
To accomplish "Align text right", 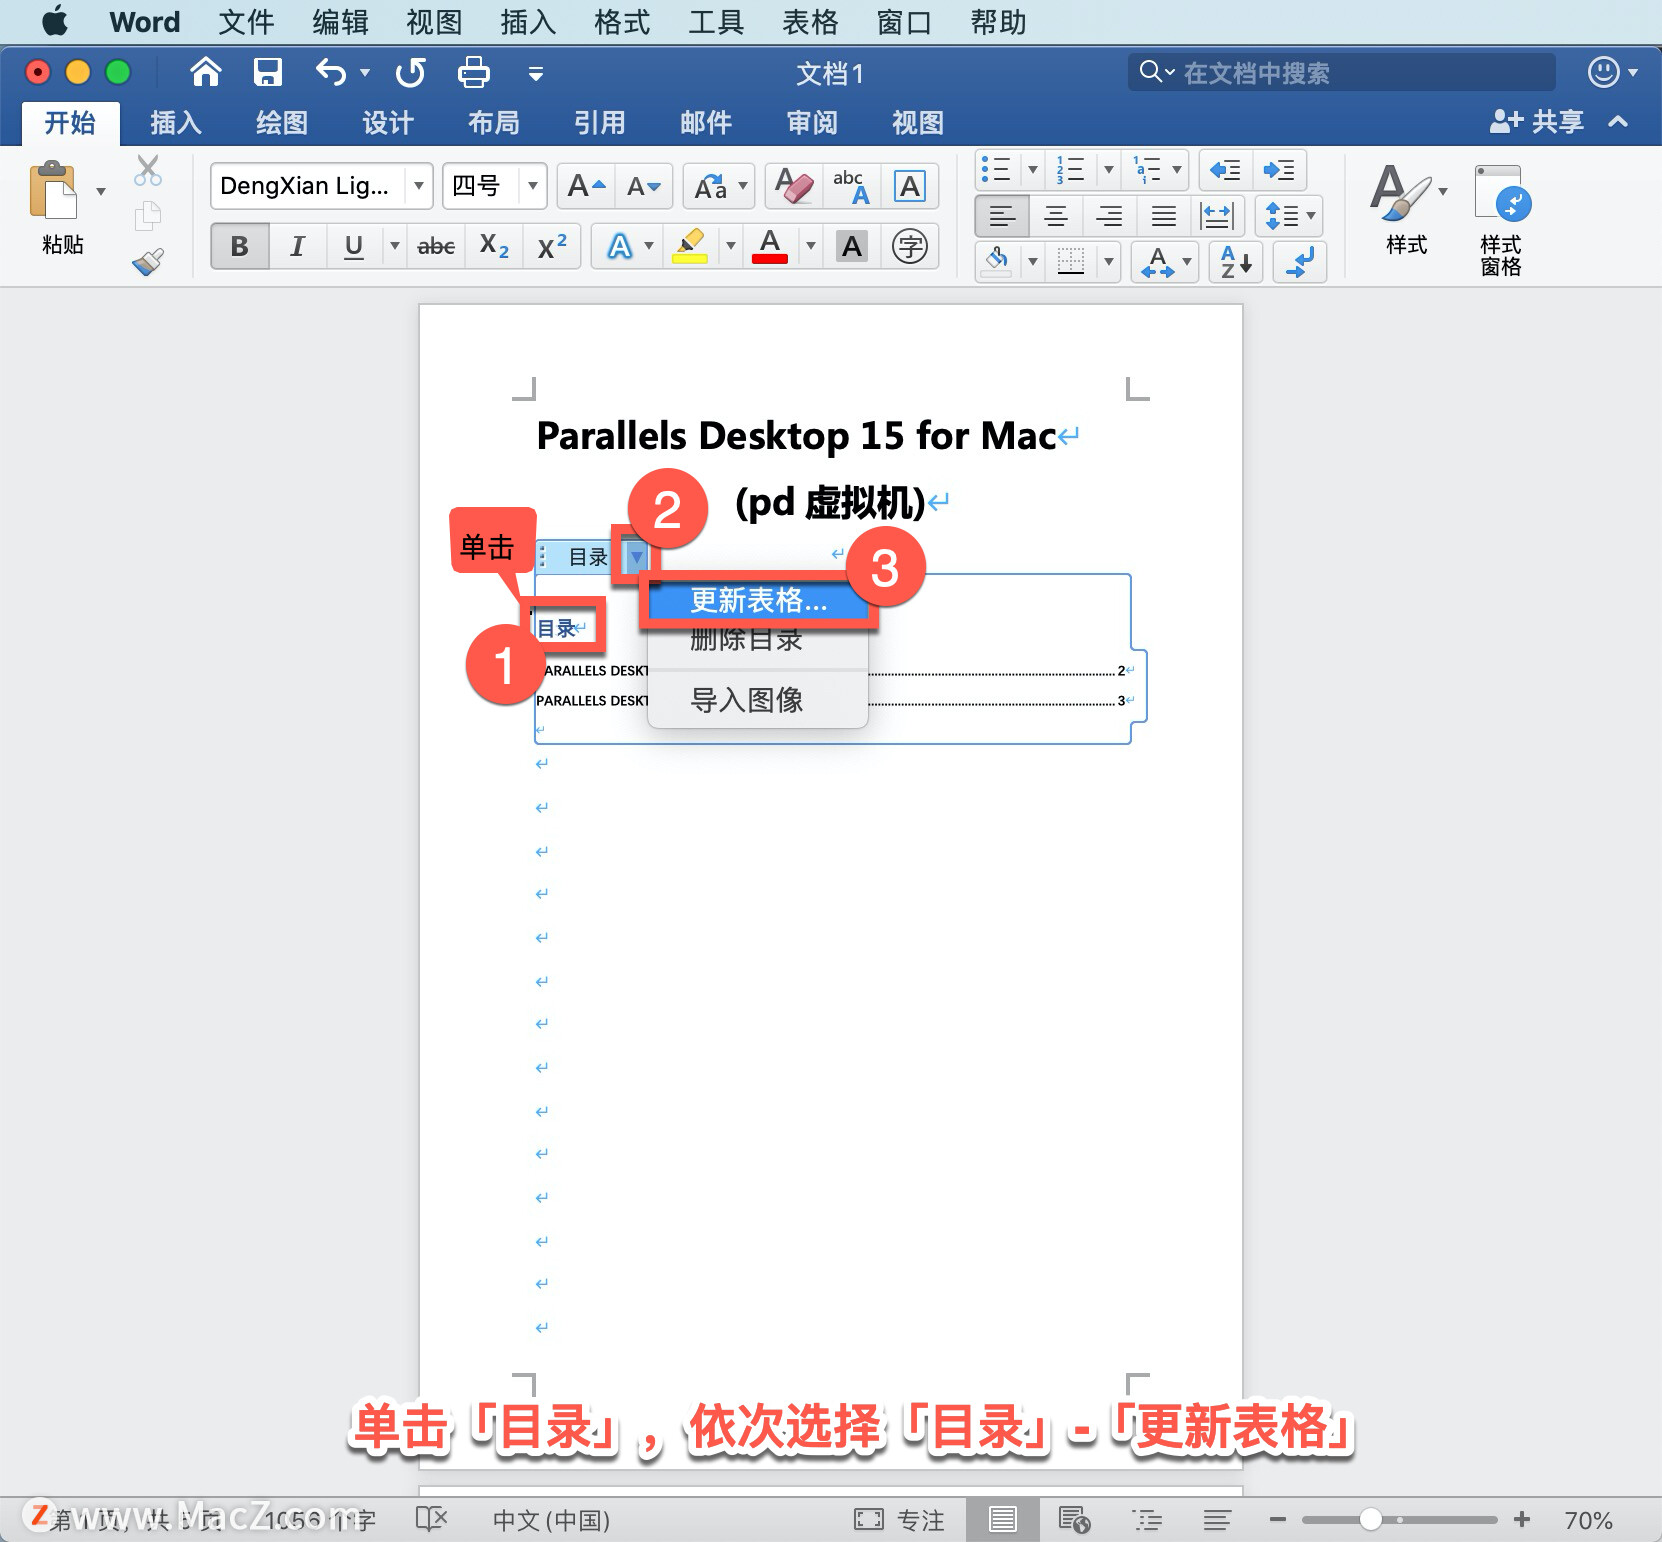I will (x=1110, y=215).
